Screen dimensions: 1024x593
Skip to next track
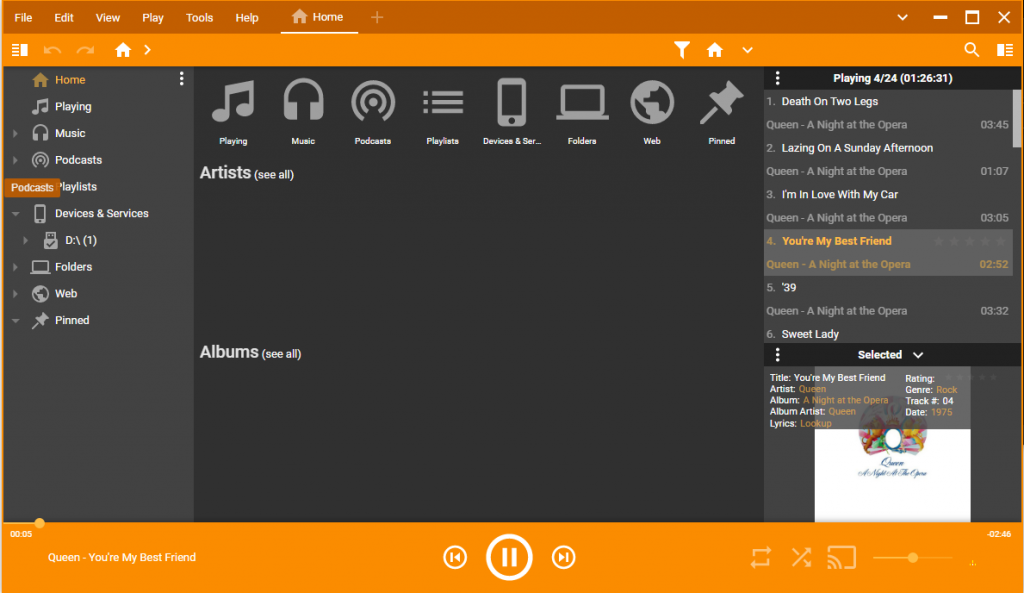pyautogui.click(x=564, y=558)
